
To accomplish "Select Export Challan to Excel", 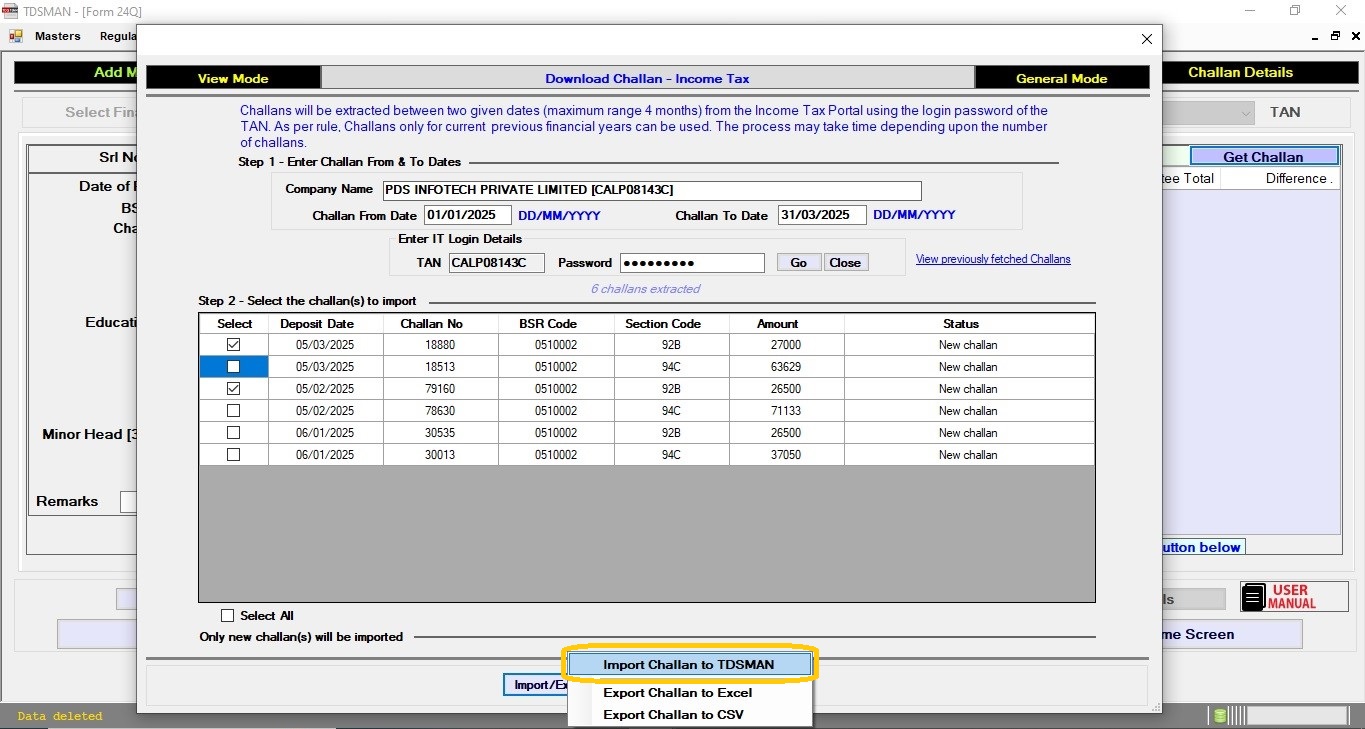I will (677, 693).
